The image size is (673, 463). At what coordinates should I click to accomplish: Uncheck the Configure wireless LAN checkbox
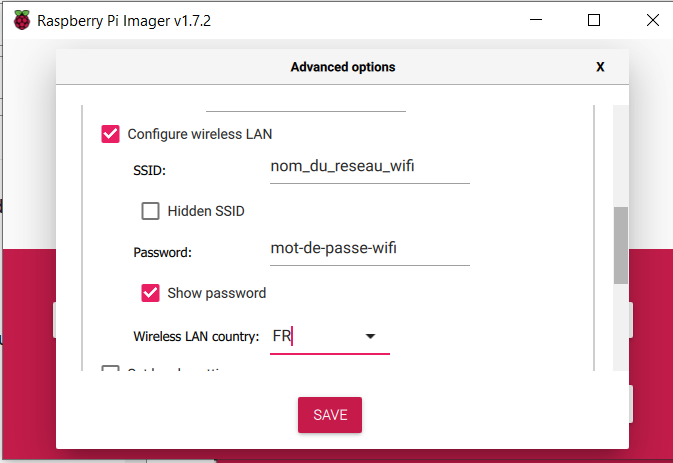(110, 134)
